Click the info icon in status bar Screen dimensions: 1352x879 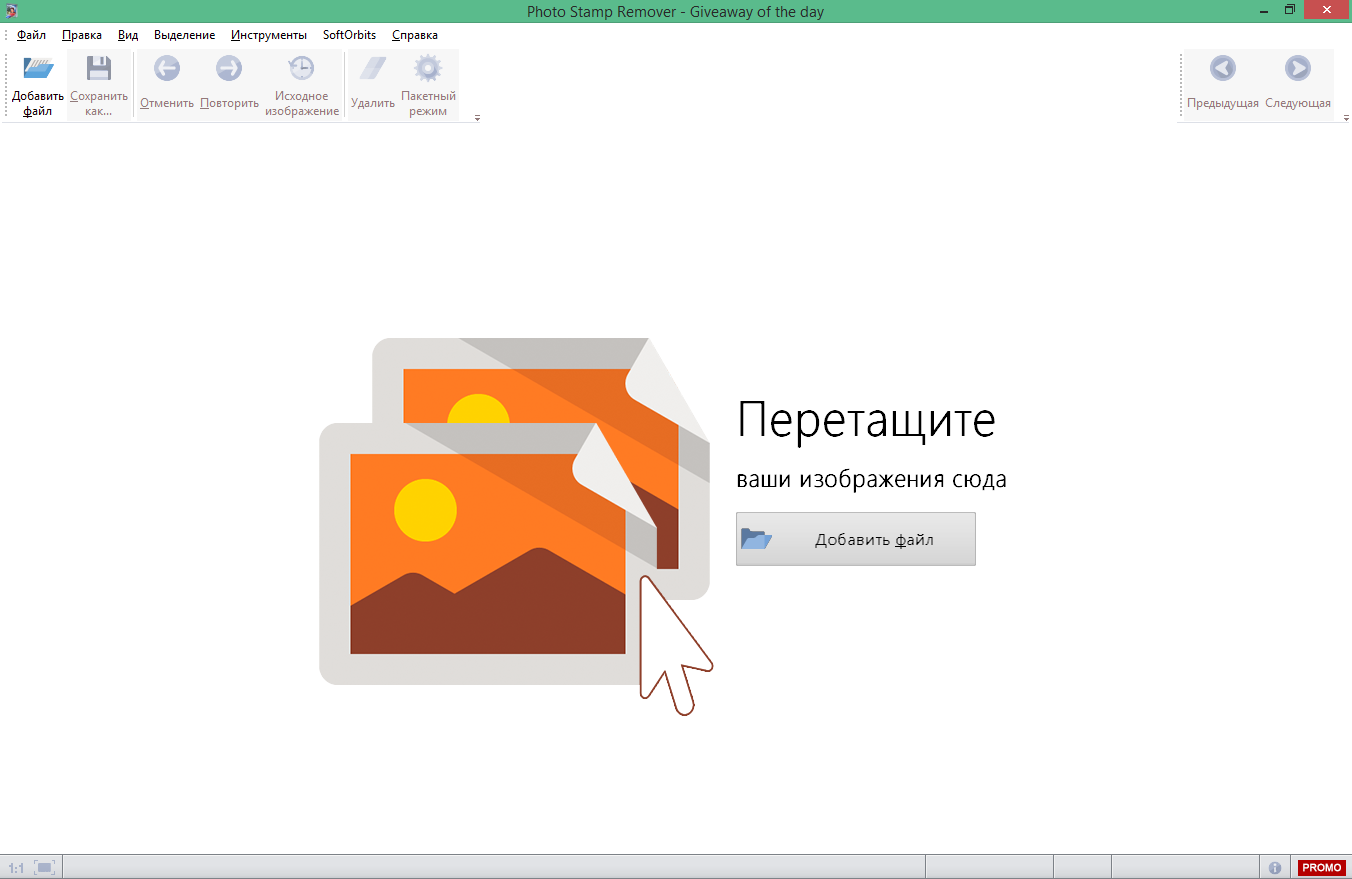(x=1275, y=868)
